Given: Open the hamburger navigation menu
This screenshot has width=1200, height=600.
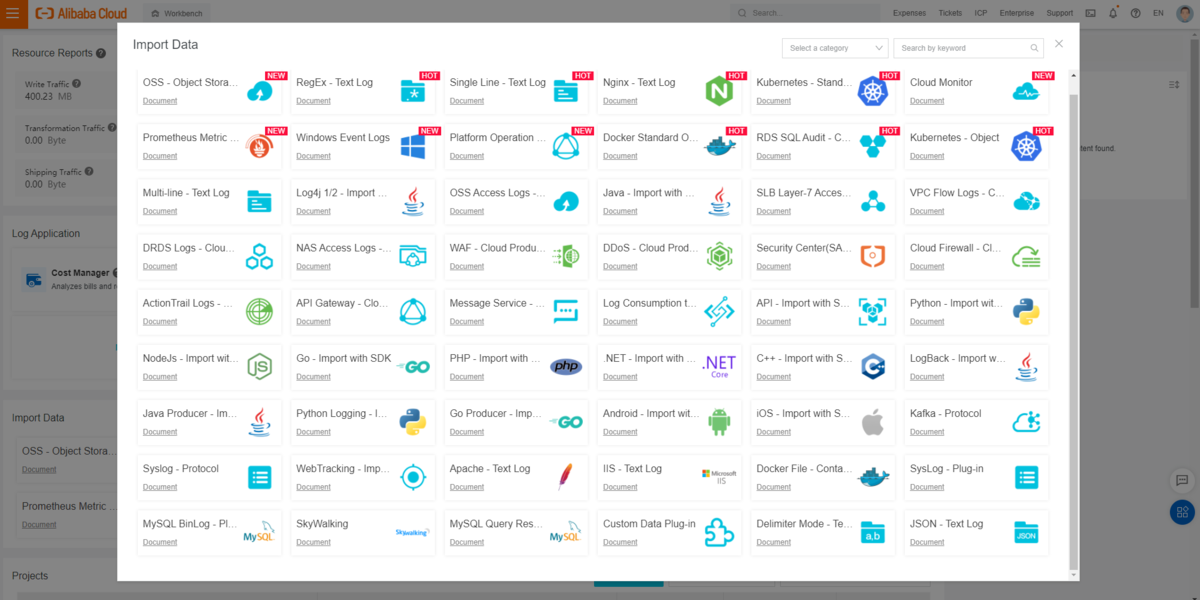Looking at the screenshot, I should pyautogui.click(x=12, y=13).
